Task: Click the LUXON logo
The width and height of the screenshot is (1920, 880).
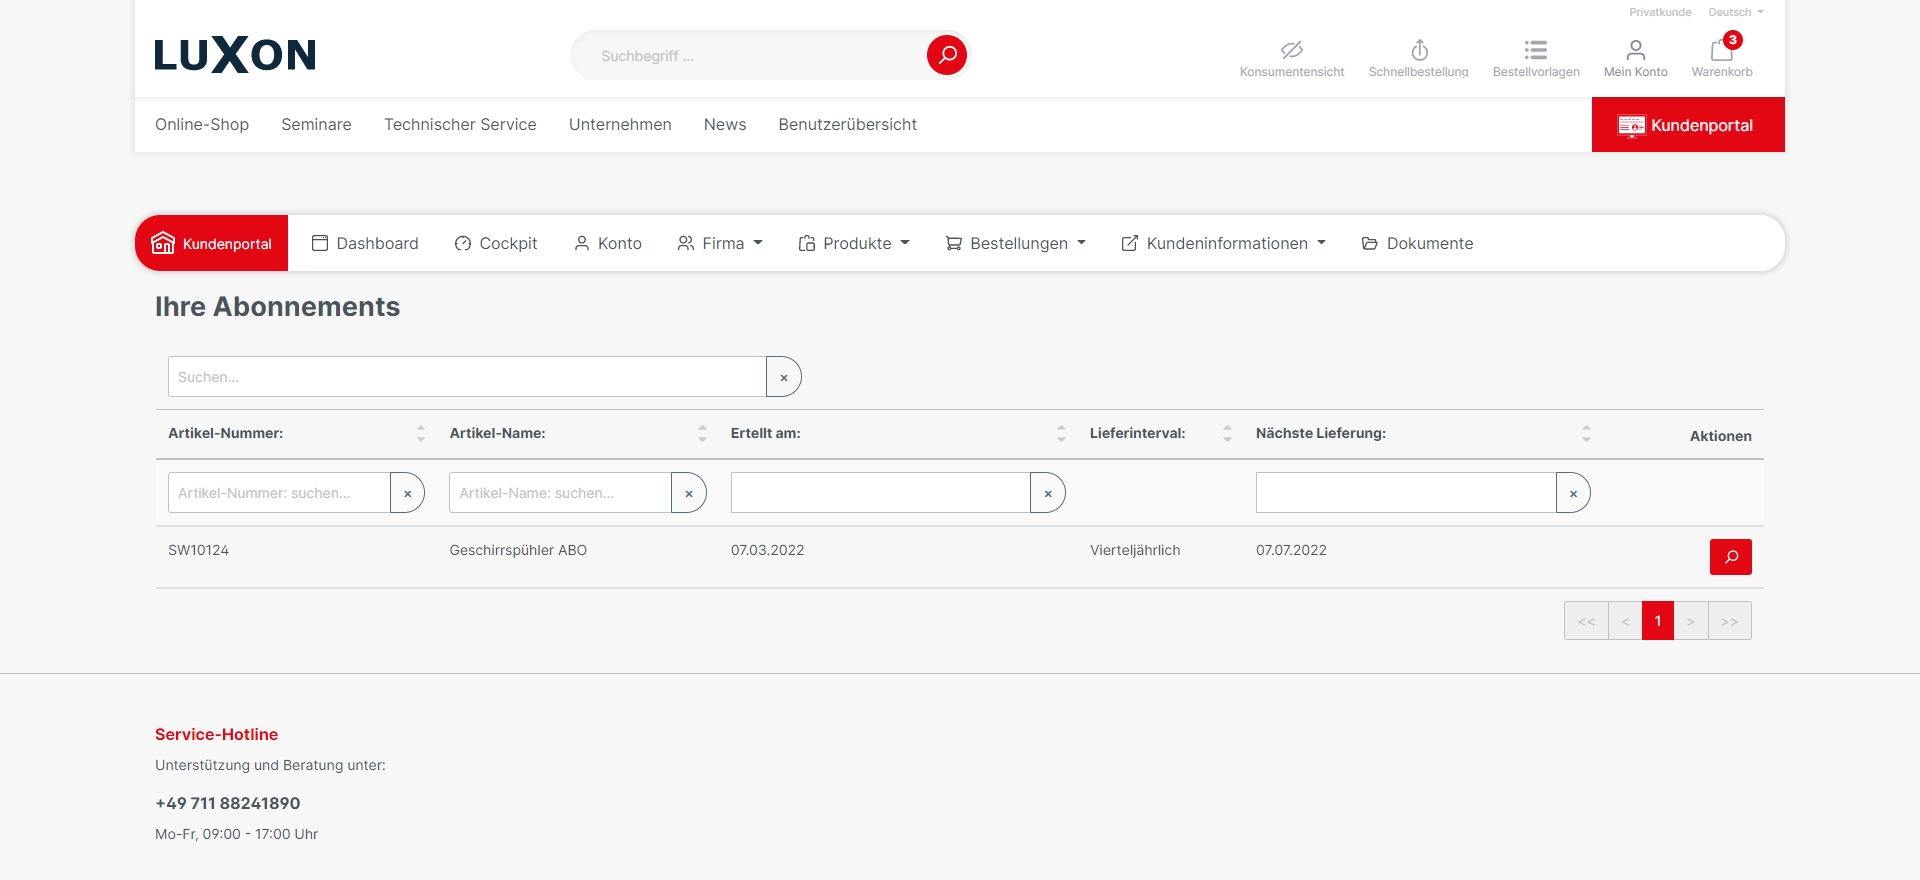Action: [x=235, y=55]
